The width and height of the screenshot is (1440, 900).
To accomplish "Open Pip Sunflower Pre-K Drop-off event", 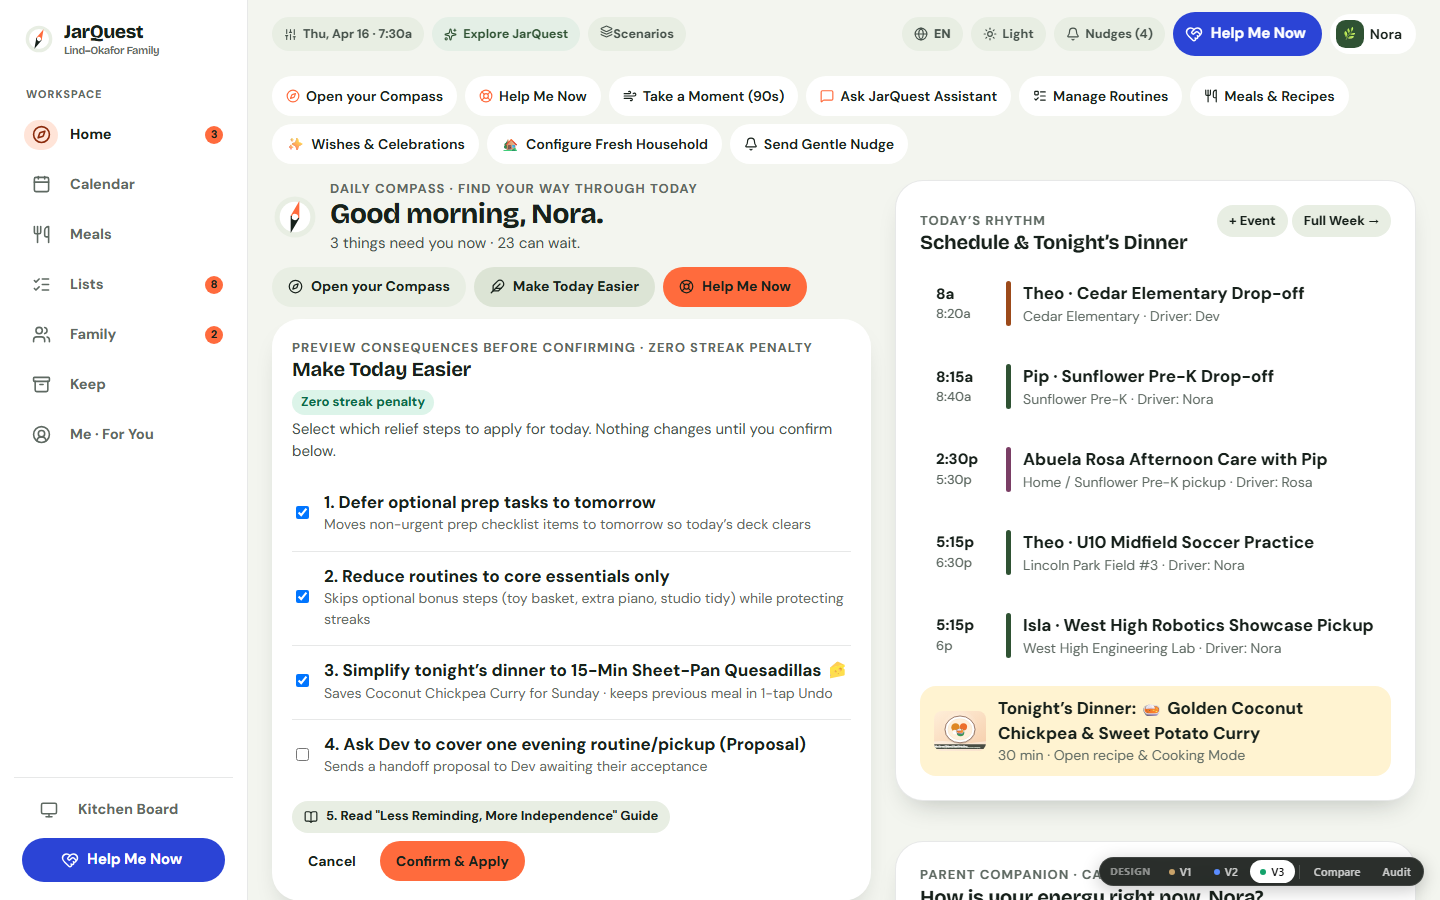I will tap(1155, 387).
